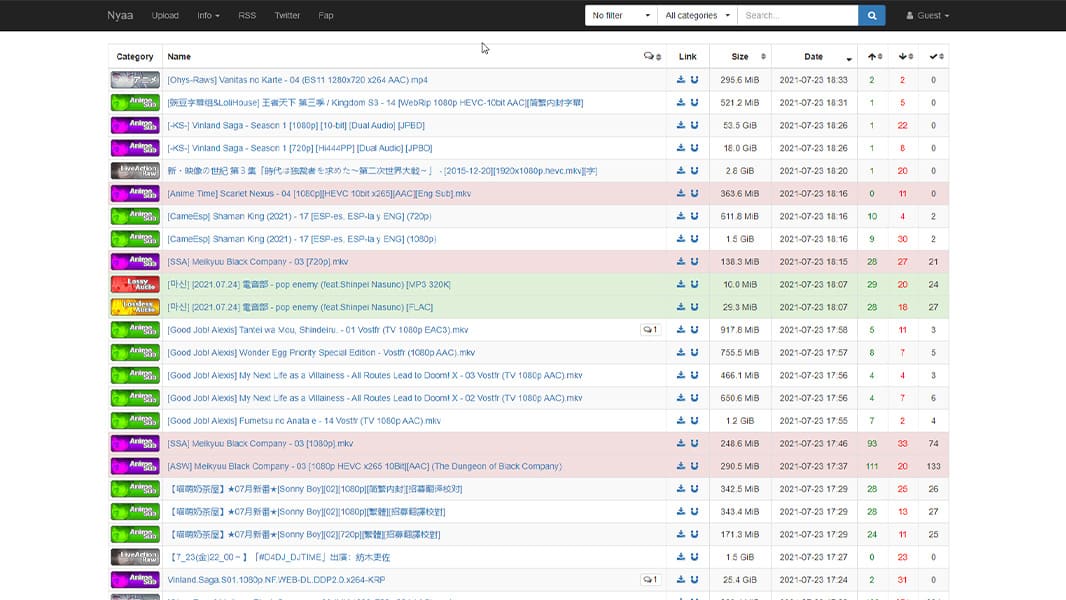Viewport: 1066px width, 600px height.
Task: Click completed count 133
Action: pos(933,466)
